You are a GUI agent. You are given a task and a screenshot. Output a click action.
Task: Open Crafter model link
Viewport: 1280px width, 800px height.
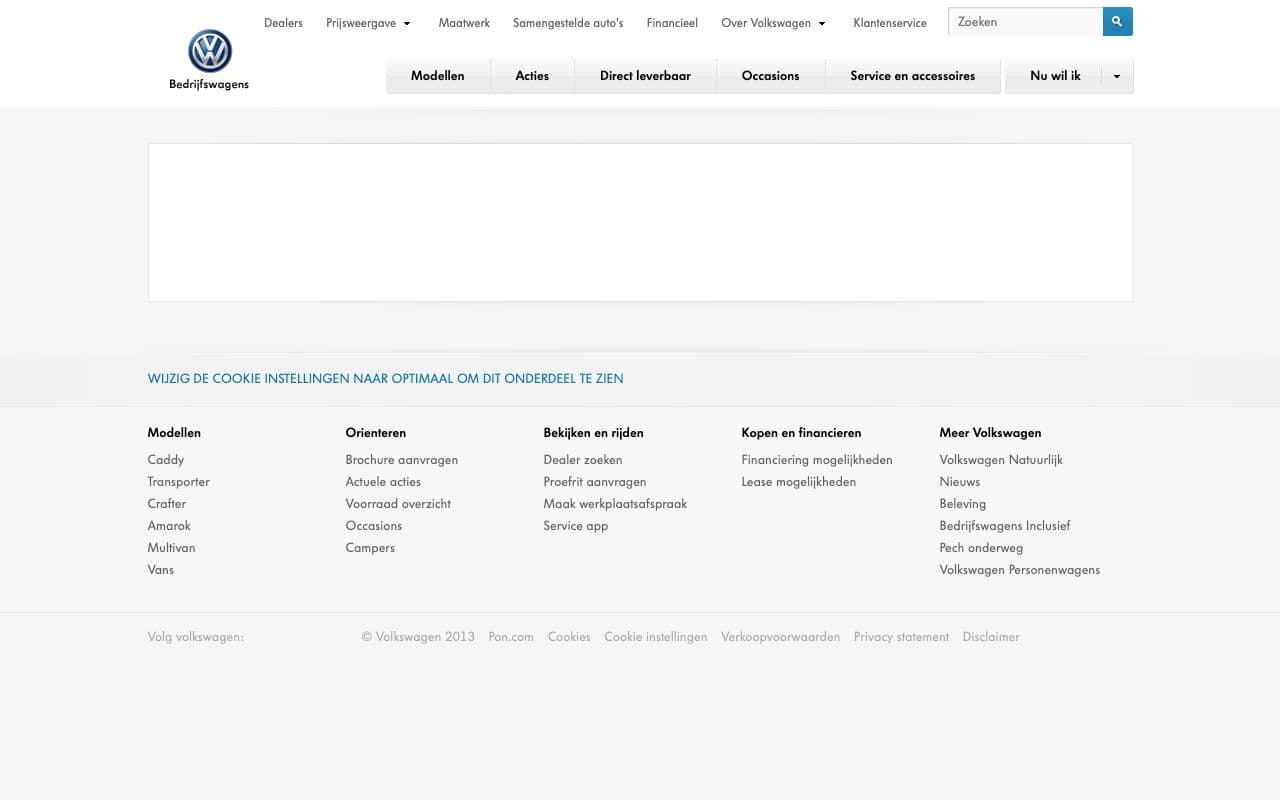click(x=167, y=504)
